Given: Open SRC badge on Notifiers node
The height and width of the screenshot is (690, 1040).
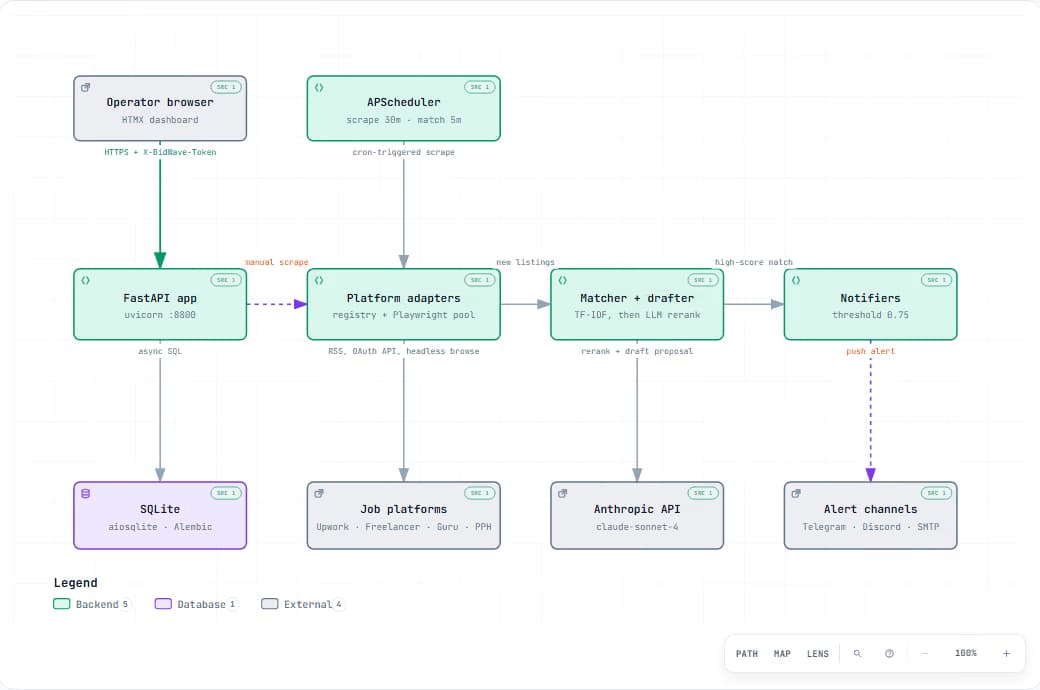Looking at the screenshot, I should point(937,280).
